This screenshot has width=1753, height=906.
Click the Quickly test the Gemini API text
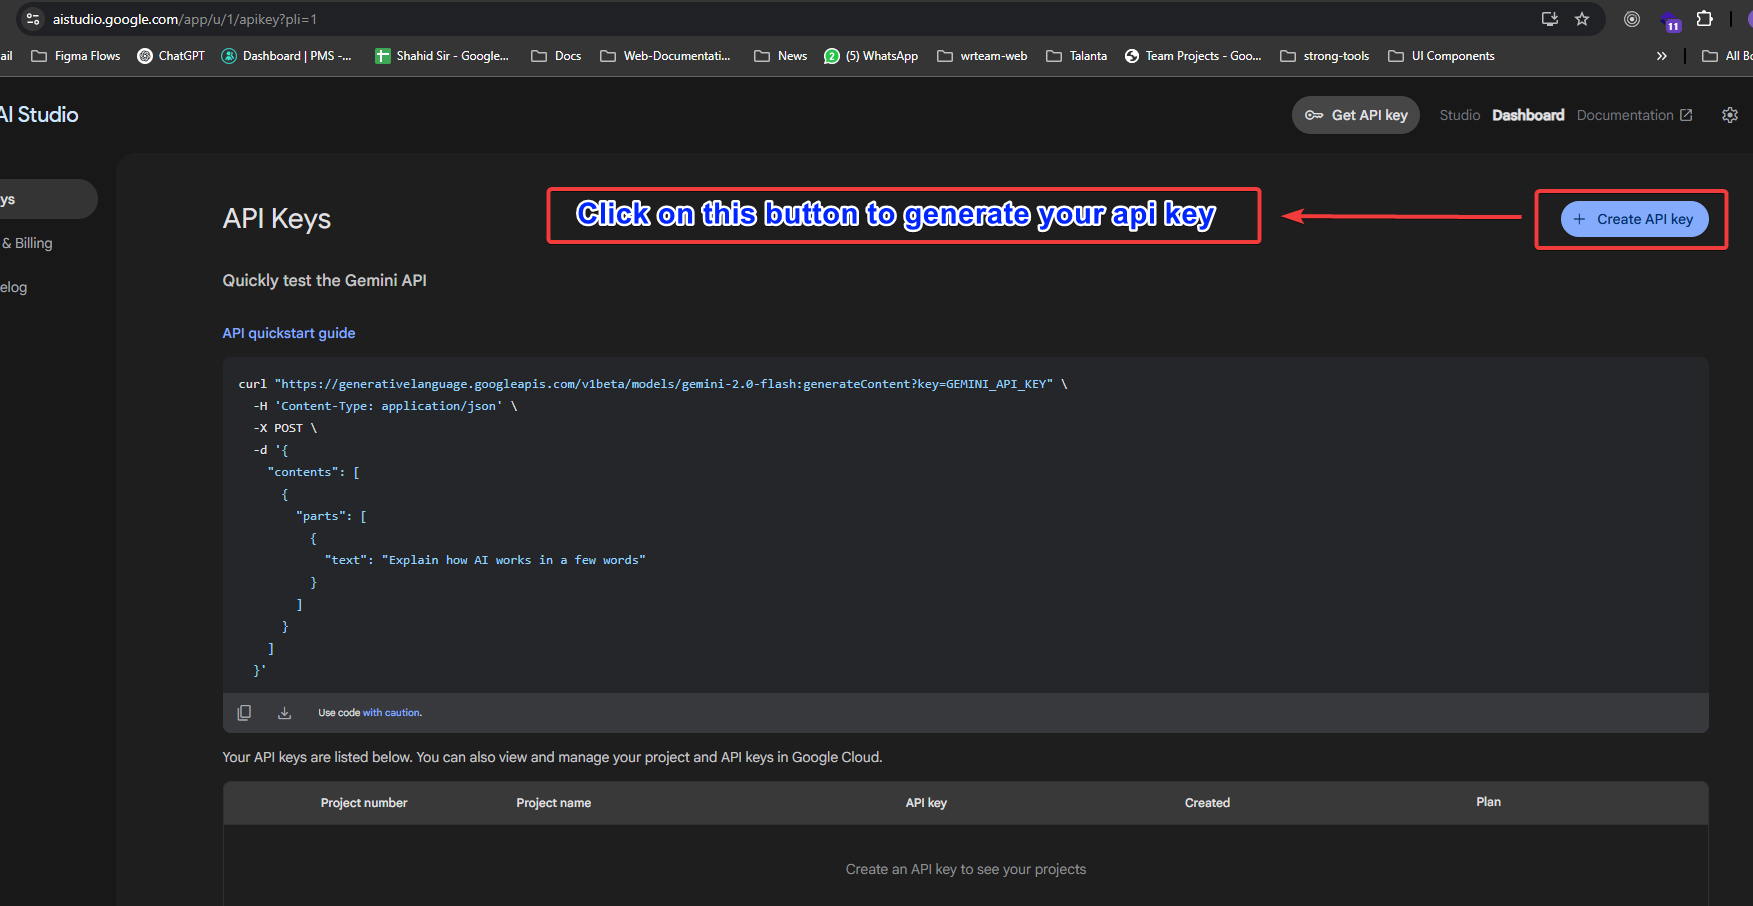[x=324, y=281]
